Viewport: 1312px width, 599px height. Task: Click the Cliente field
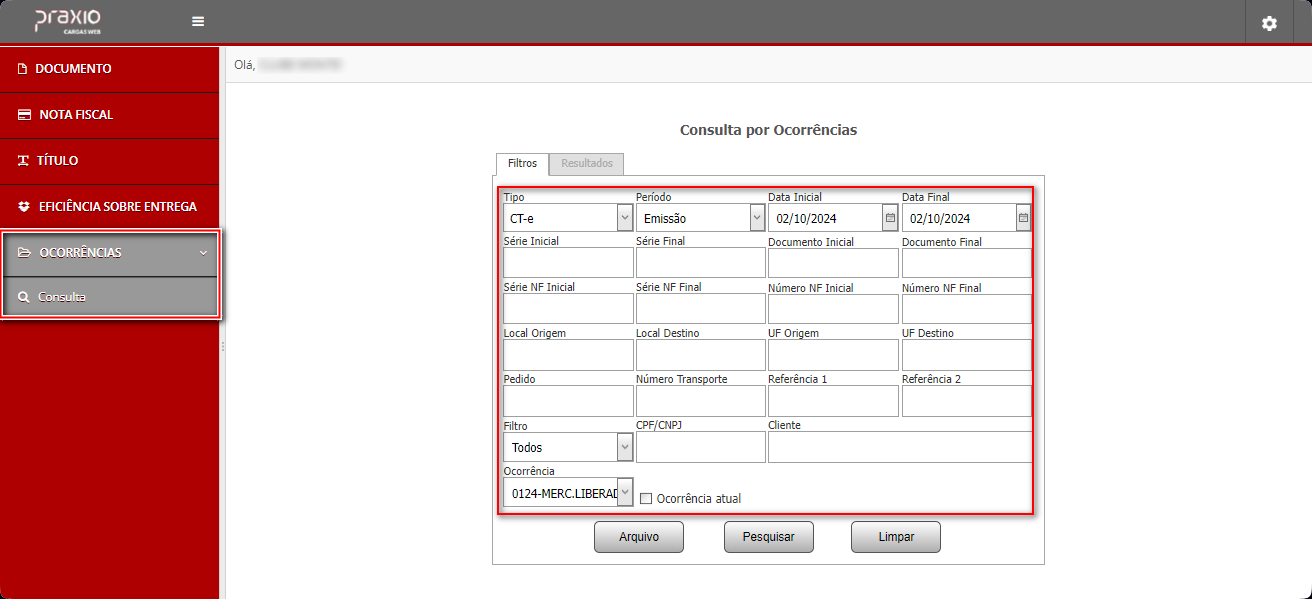tap(900, 447)
